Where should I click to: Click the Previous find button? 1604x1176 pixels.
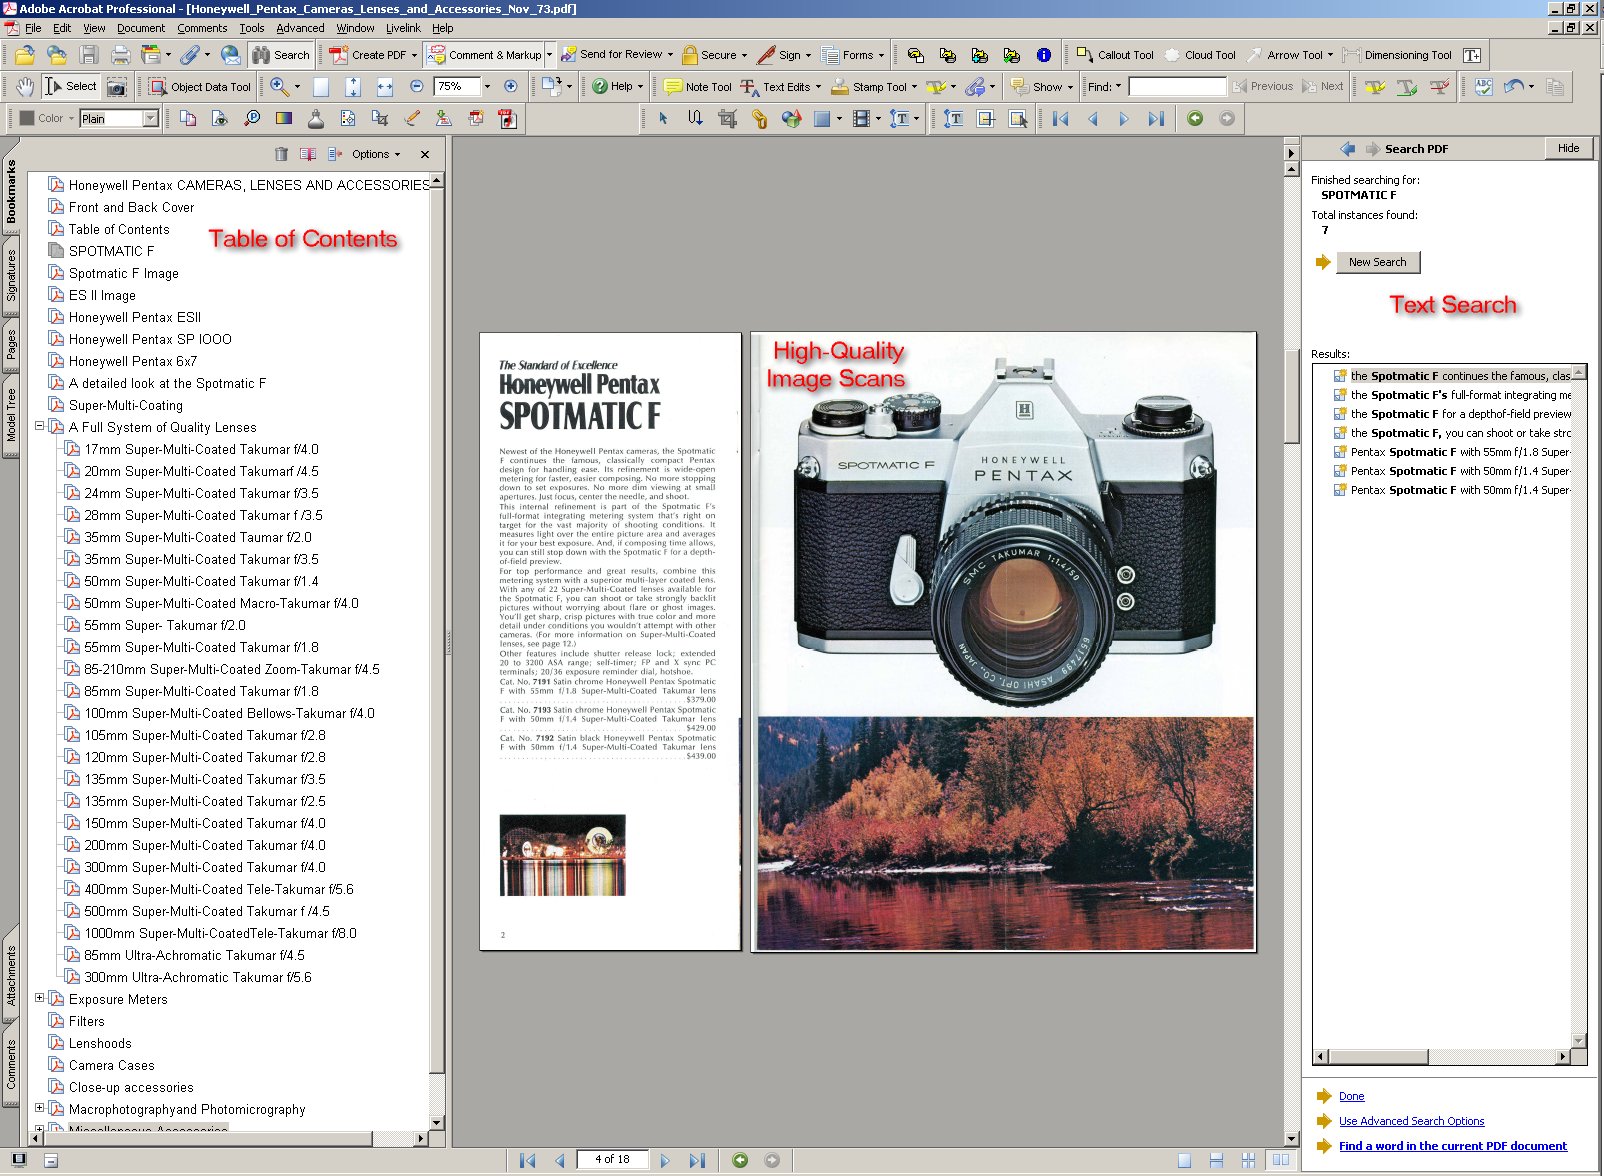(x=1264, y=87)
